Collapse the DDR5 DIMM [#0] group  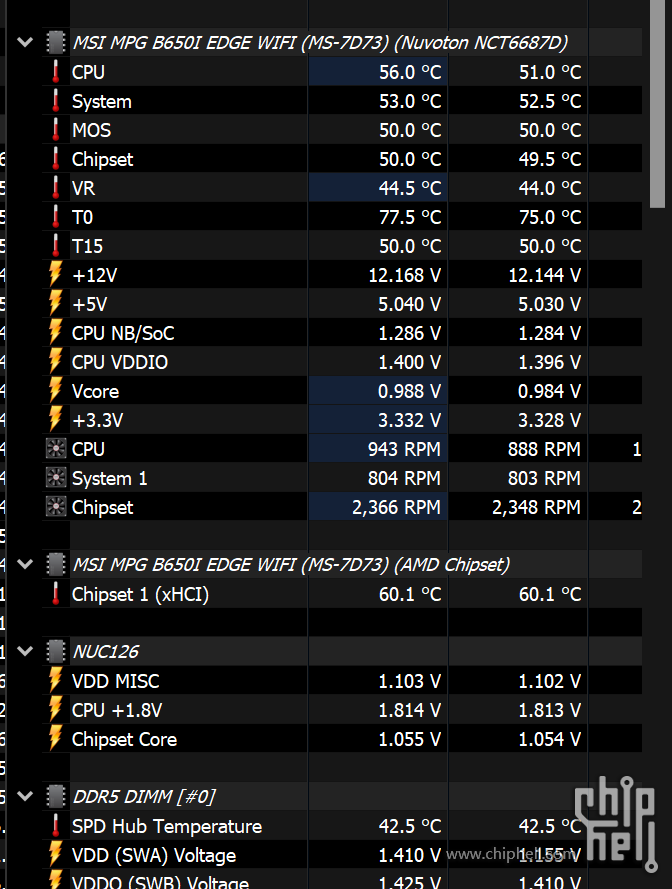click(25, 796)
